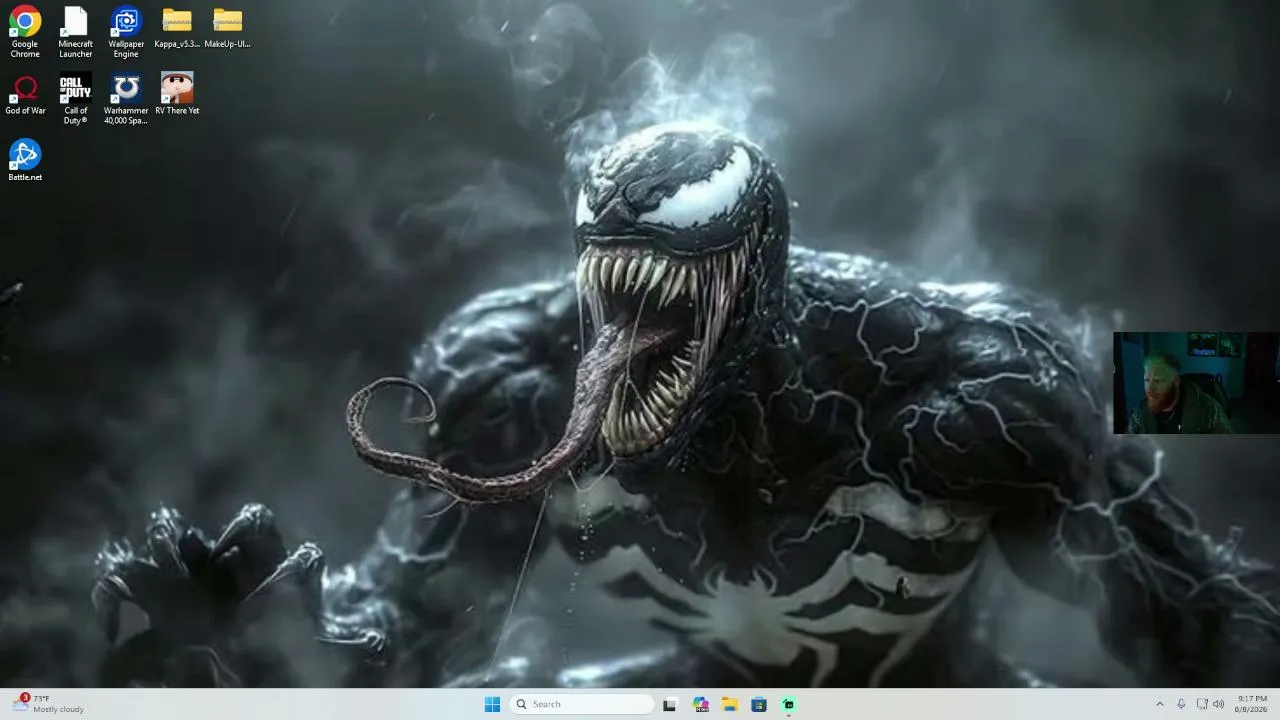1280x720 pixels.
Task: Open the Google Chrome desktop shortcut
Action: point(25,32)
